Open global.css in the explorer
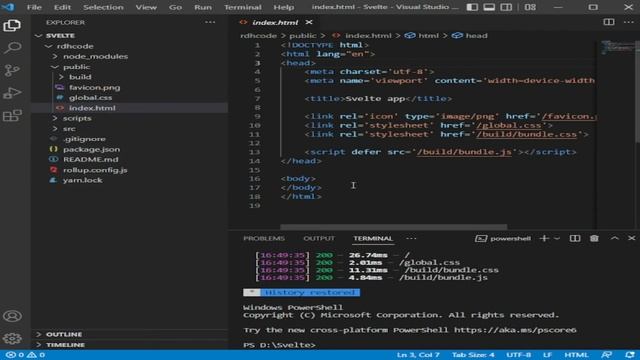 click(90, 98)
